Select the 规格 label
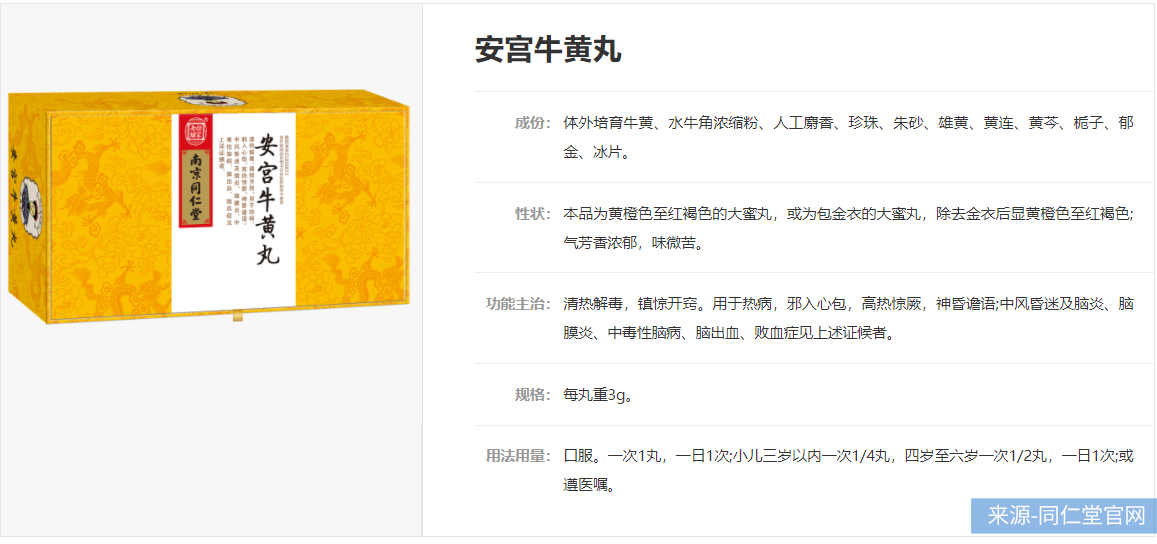Viewport: 1157px width, 544px height. (x=533, y=395)
